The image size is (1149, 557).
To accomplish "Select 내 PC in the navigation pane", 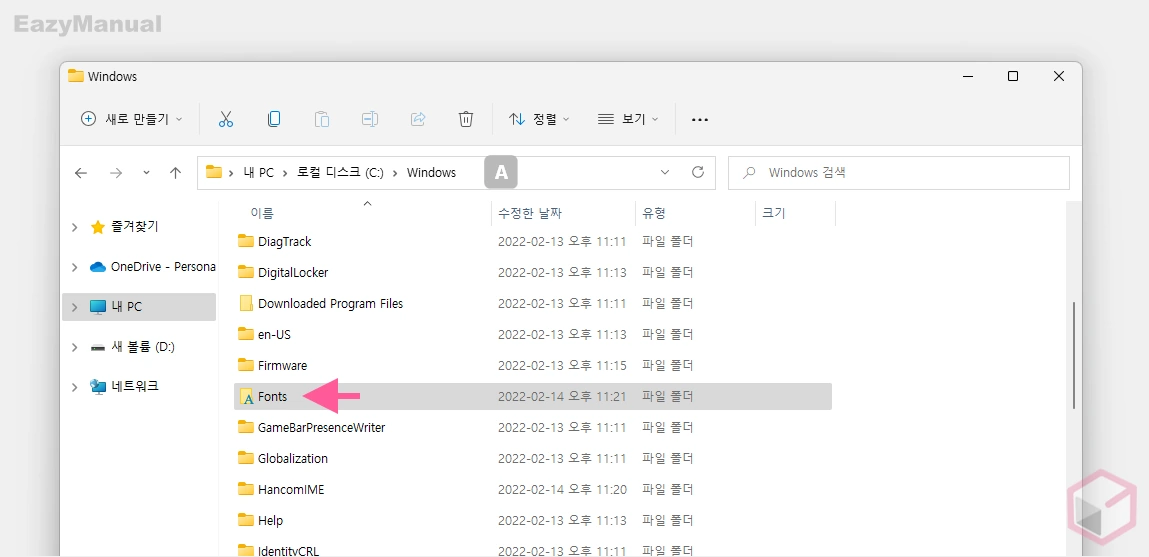I will coord(139,307).
